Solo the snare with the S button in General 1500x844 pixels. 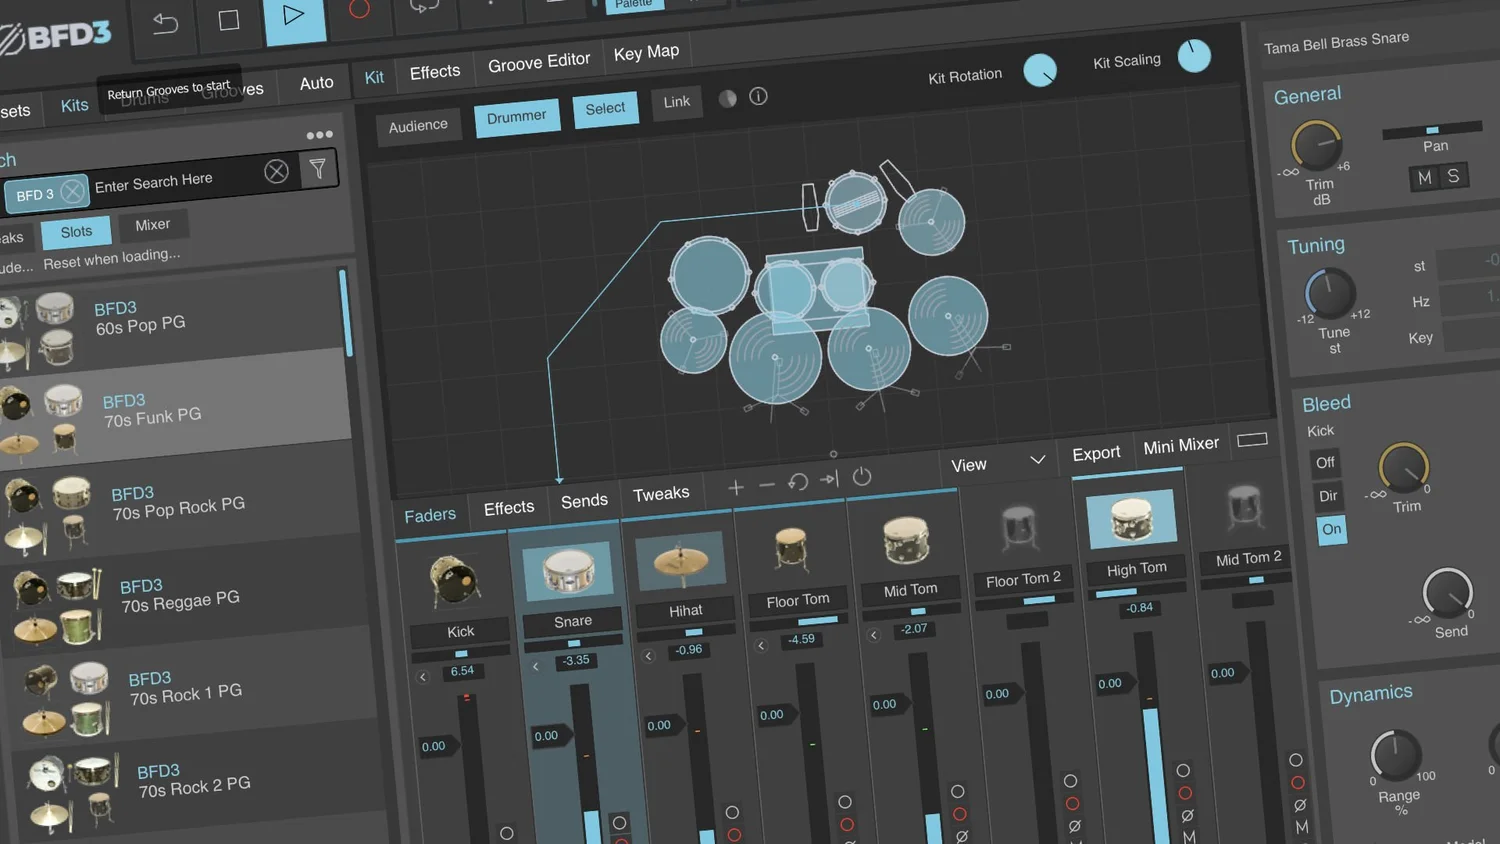coord(1453,176)
